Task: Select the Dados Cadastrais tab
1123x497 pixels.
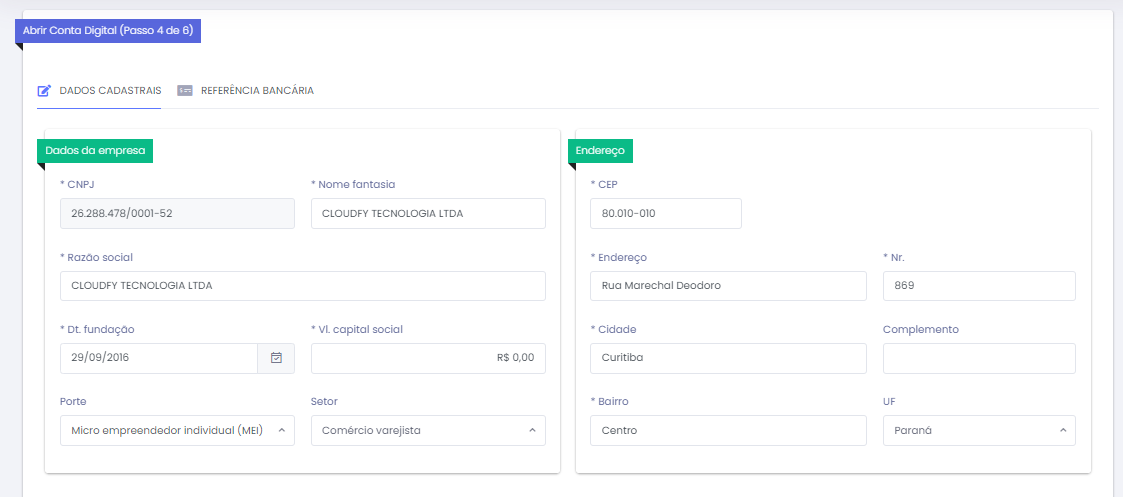Action: pos(110,91)
